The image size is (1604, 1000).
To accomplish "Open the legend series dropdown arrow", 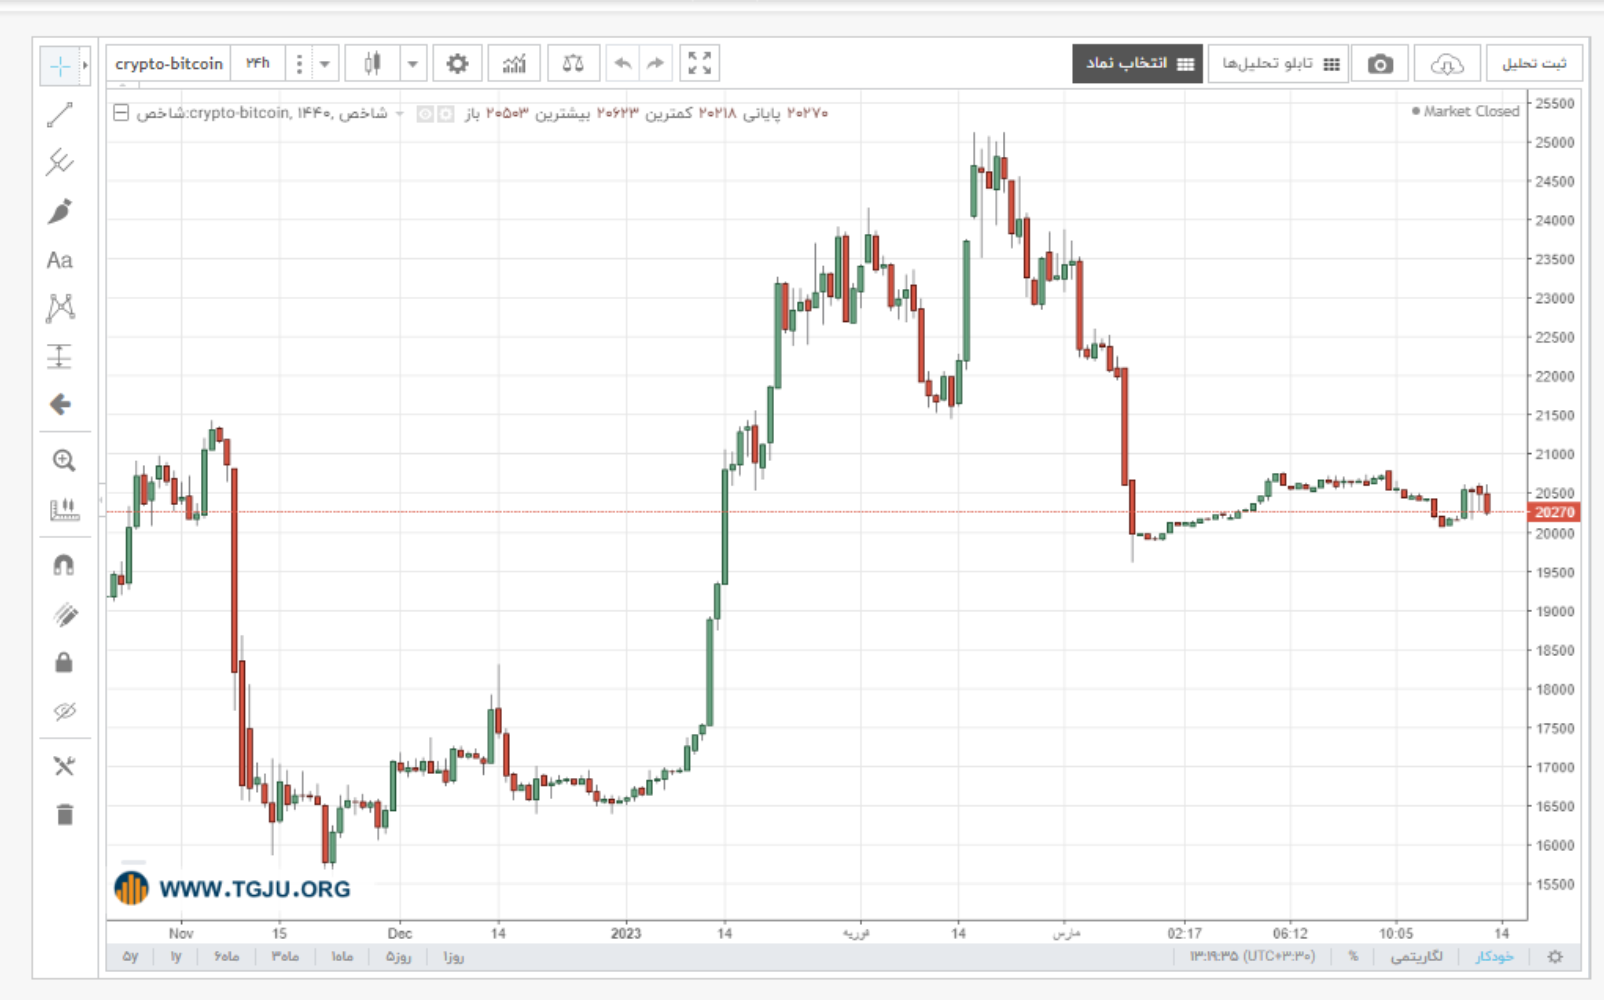I will [399, 114].
